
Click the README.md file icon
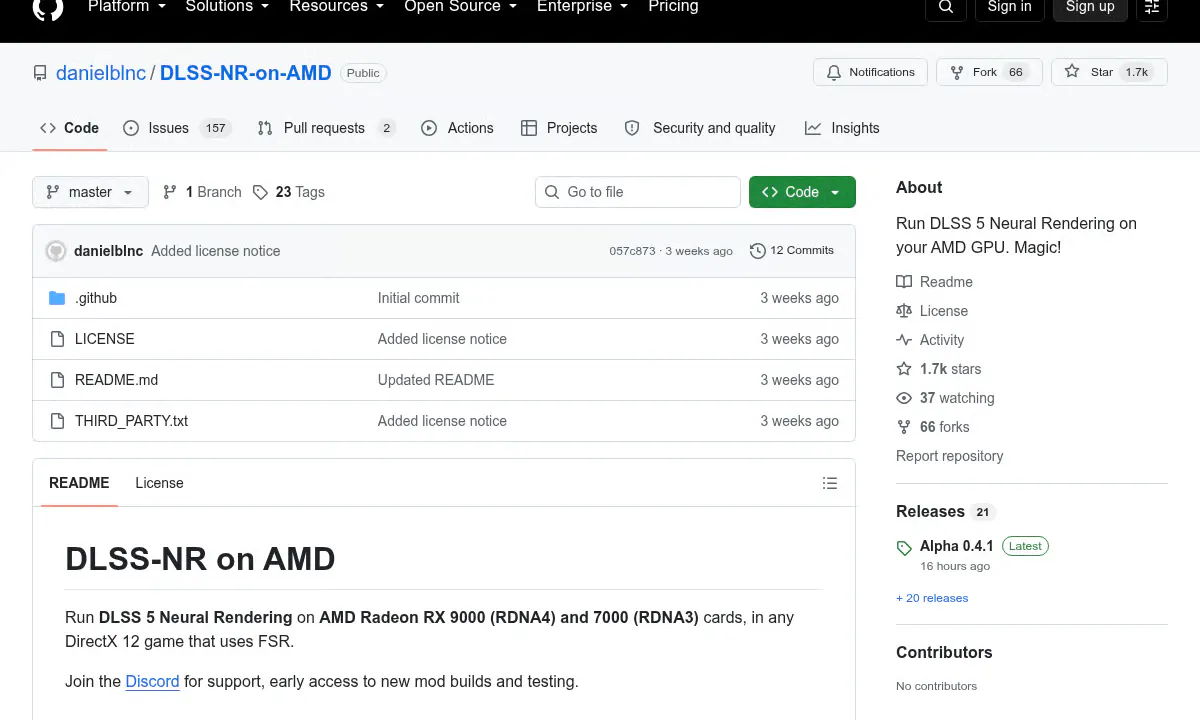pyautogui.click(x=57, y=380)
